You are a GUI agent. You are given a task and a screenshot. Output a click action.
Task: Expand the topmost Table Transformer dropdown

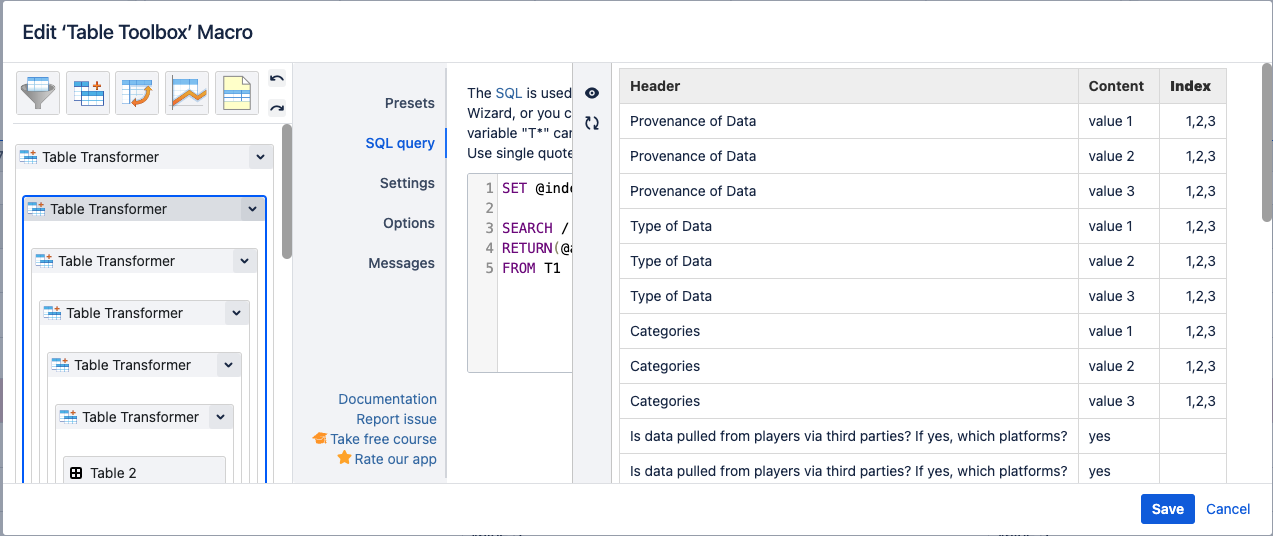tap(261, 157)
